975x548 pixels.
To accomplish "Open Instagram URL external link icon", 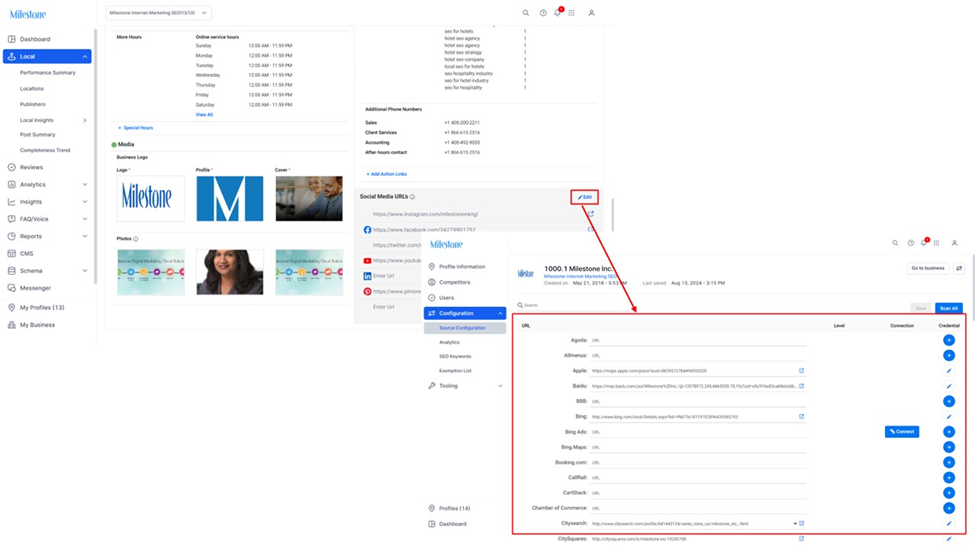I will click(x=591, y=214).
